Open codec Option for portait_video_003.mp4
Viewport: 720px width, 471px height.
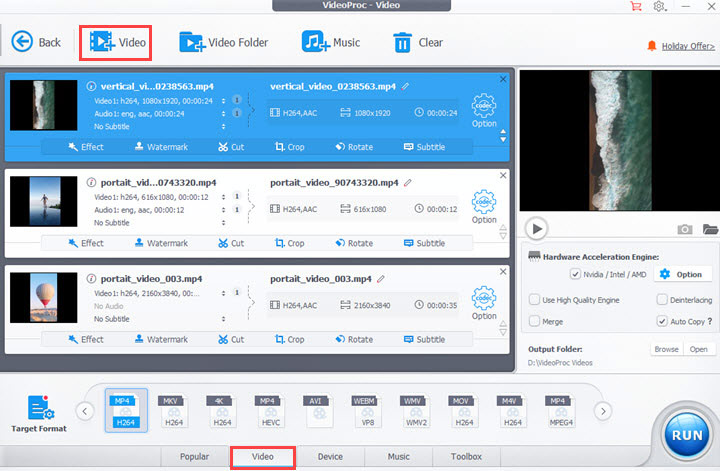[x=484, y=303]
